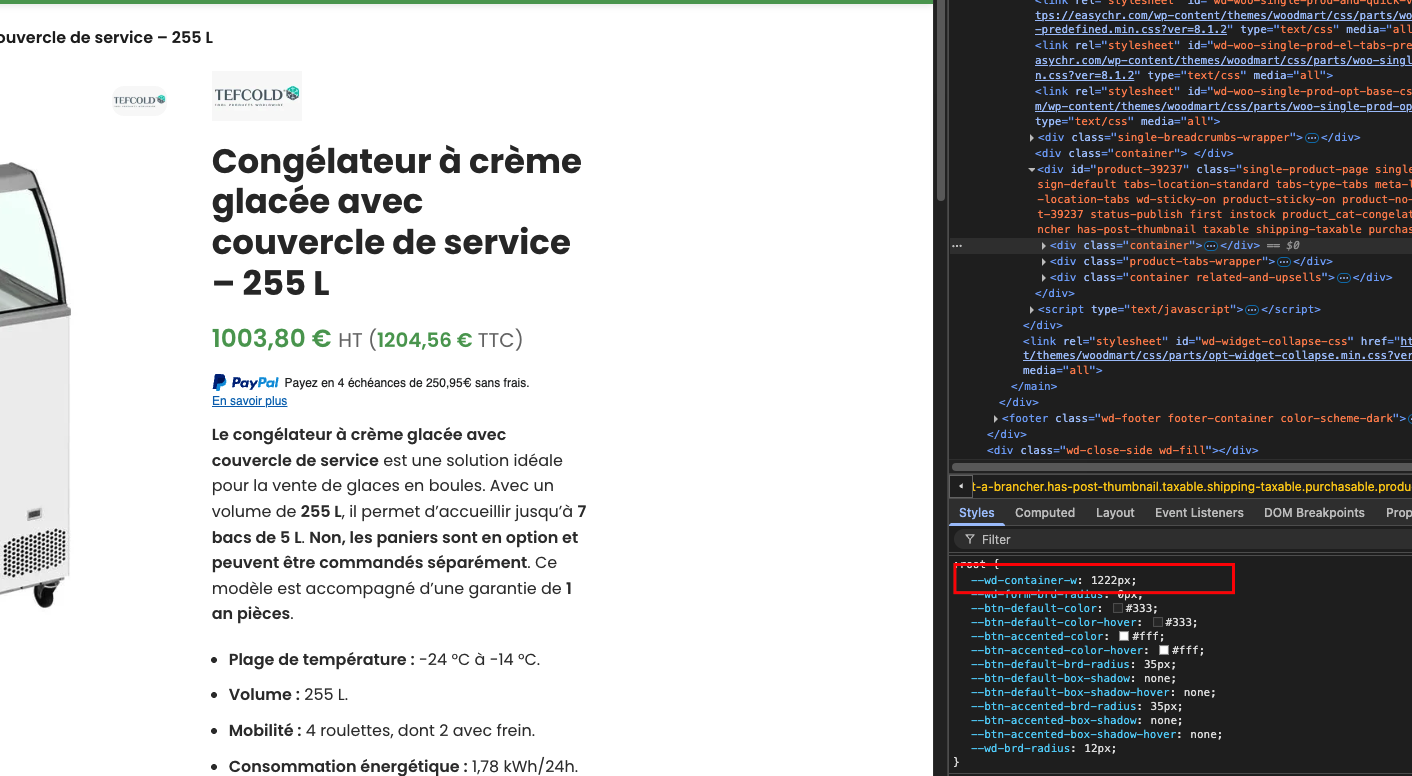This screenshot has height=776, width=1412.
Task: Open the Layout tab
Action: [x=1115, y=513]
